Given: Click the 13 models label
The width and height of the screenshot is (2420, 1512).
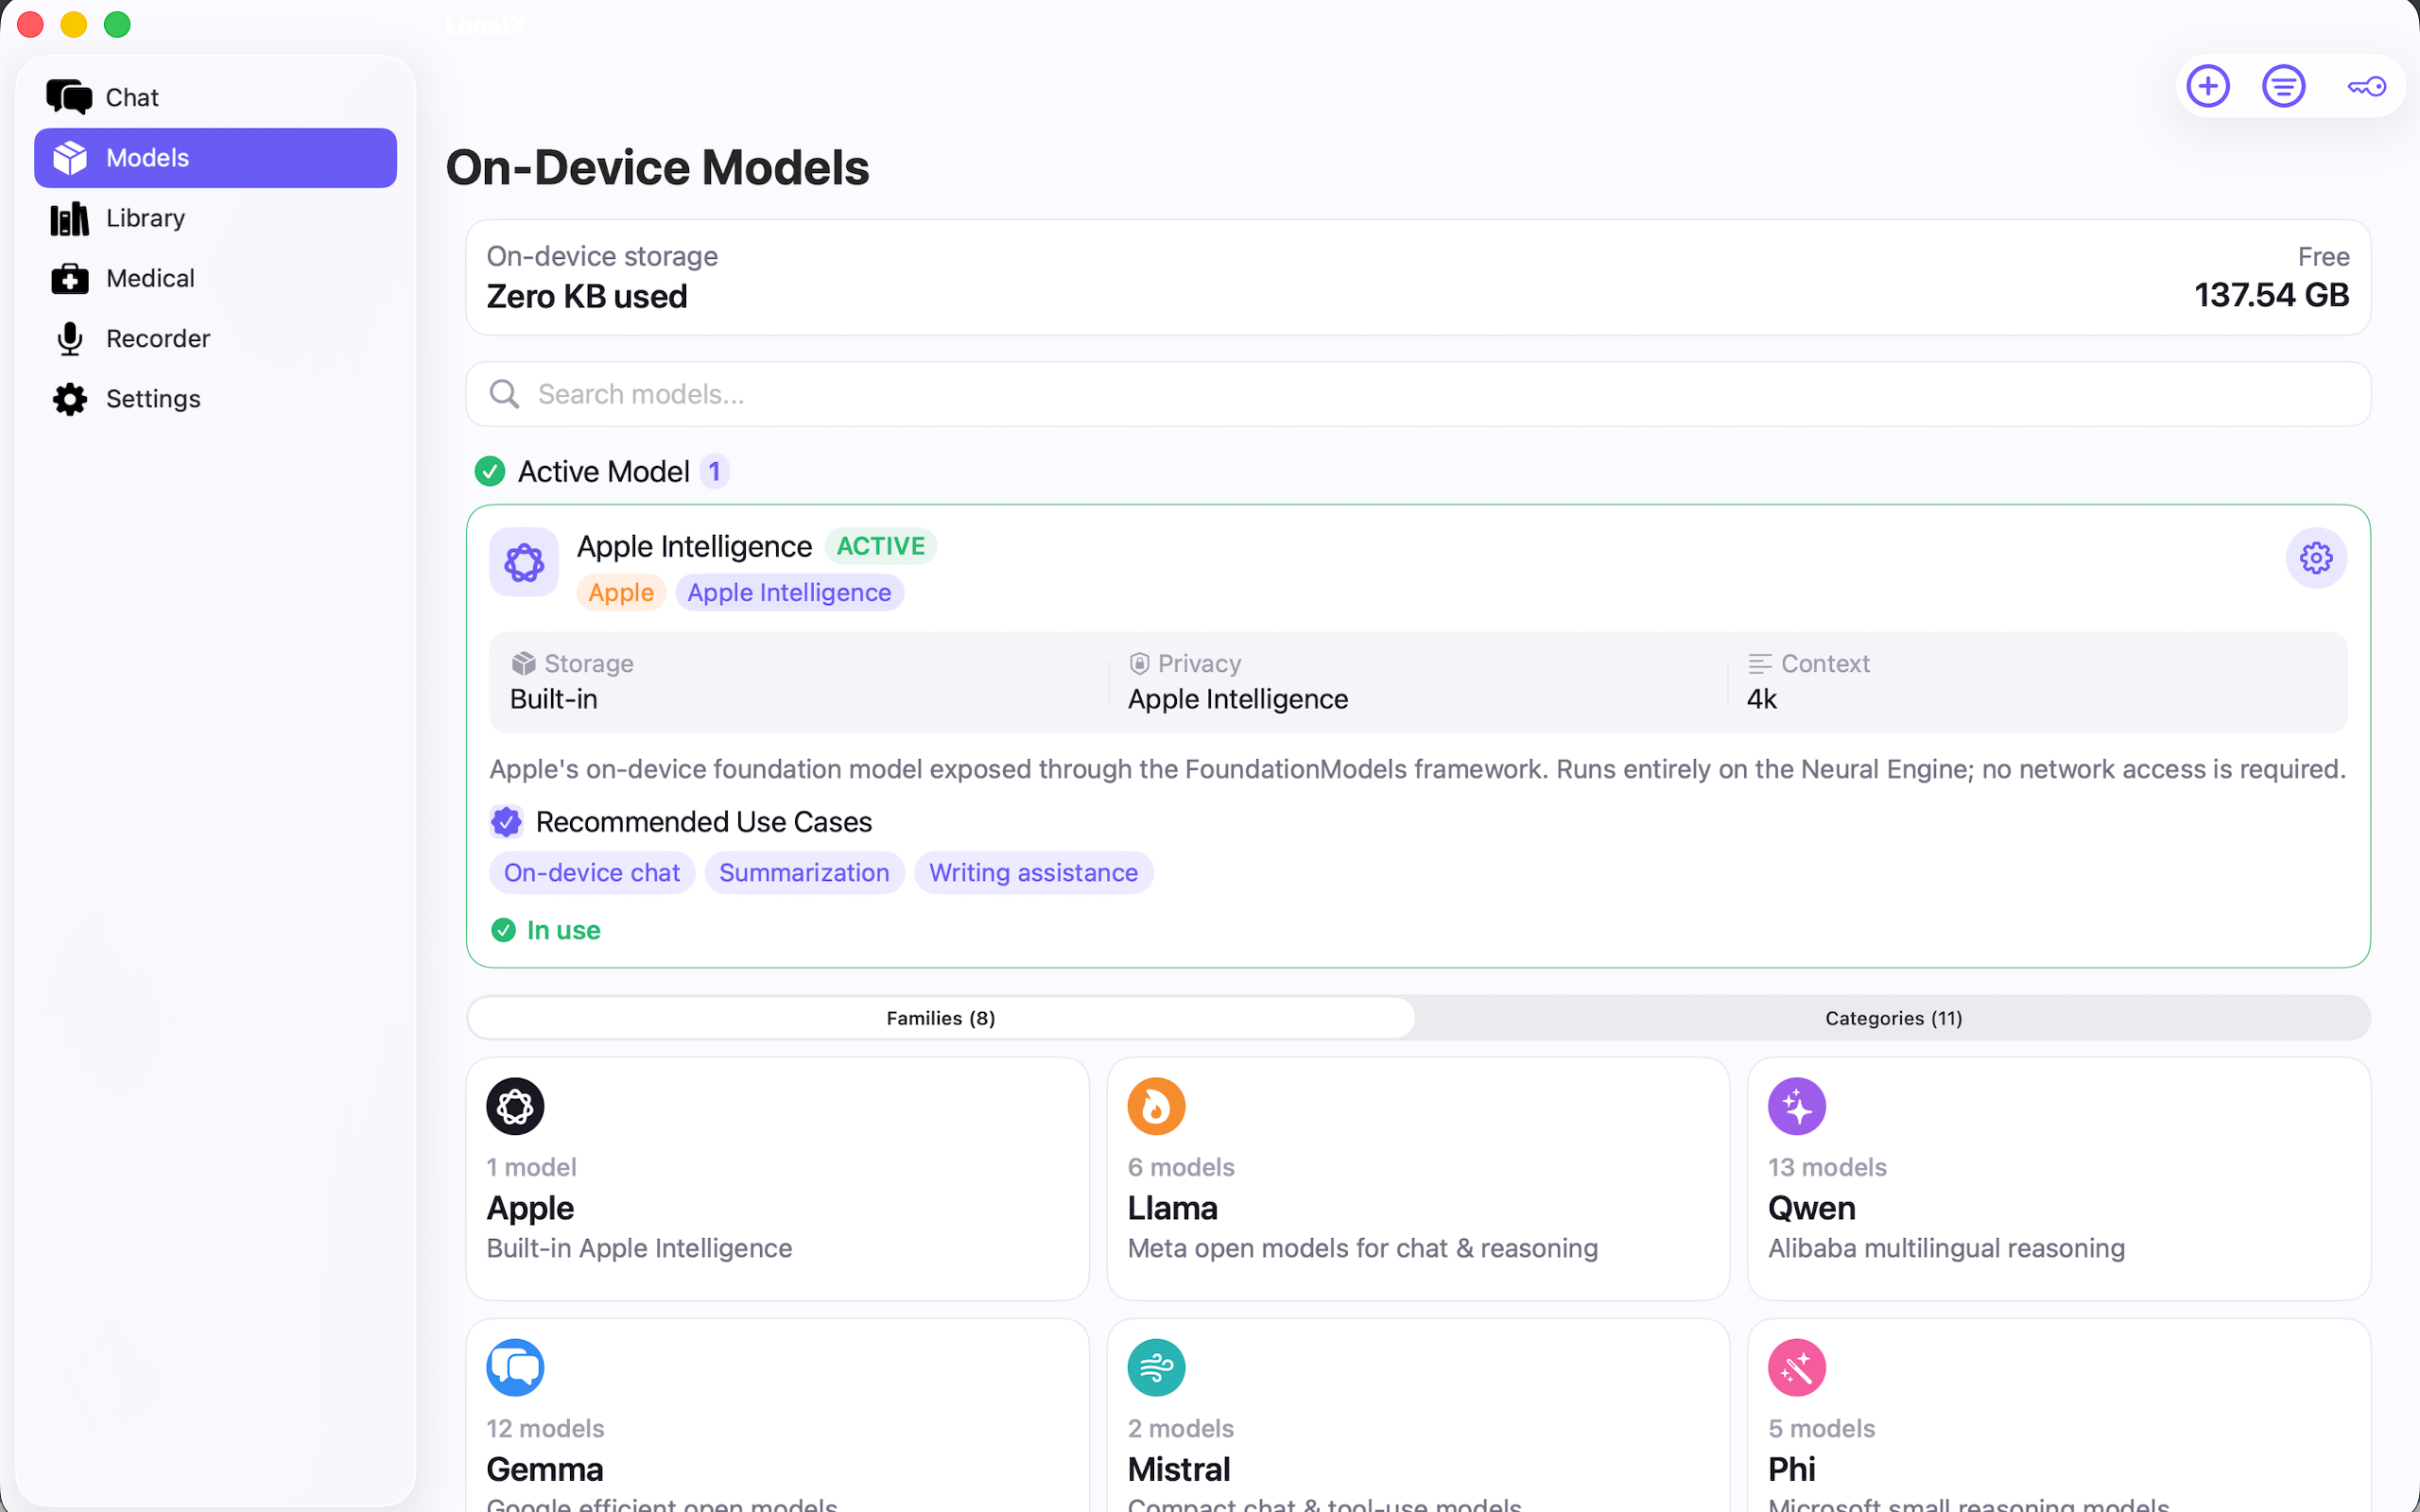Looking at the screenshot, I should tap(1827, 1167).
